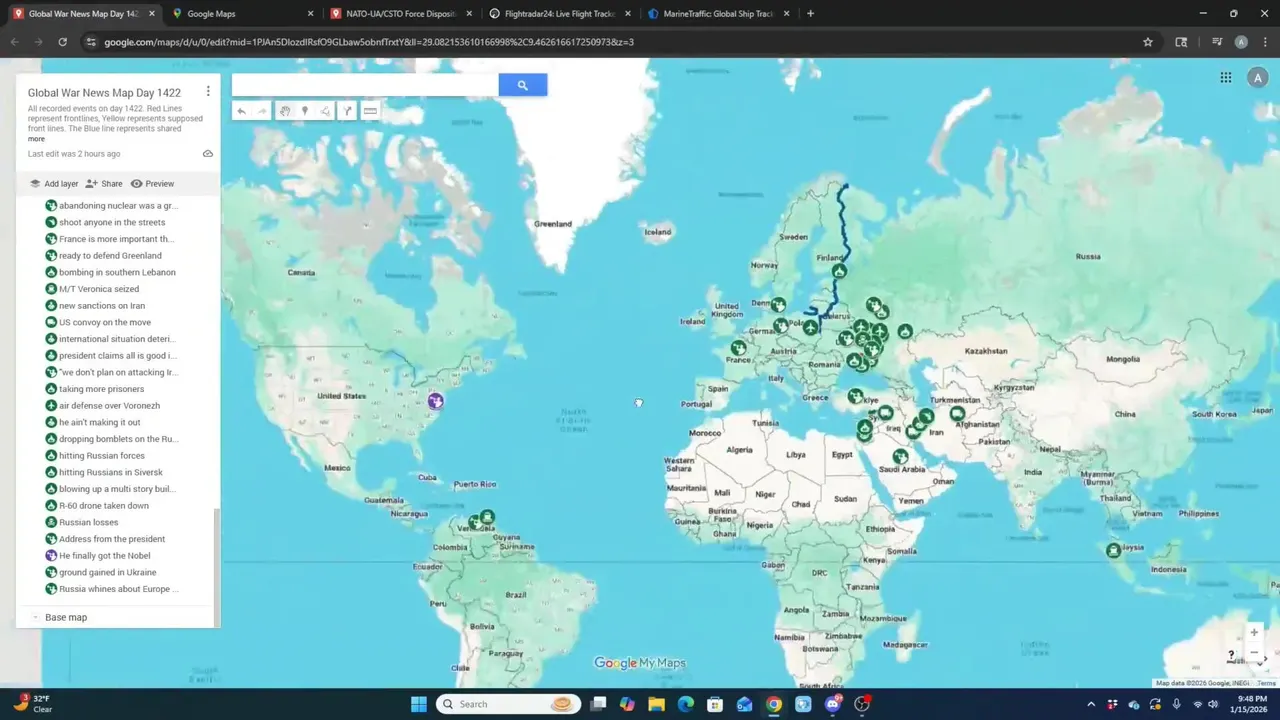
Task: Select 'hitting Russians in Siversk' entry
Action: [111, 472]
